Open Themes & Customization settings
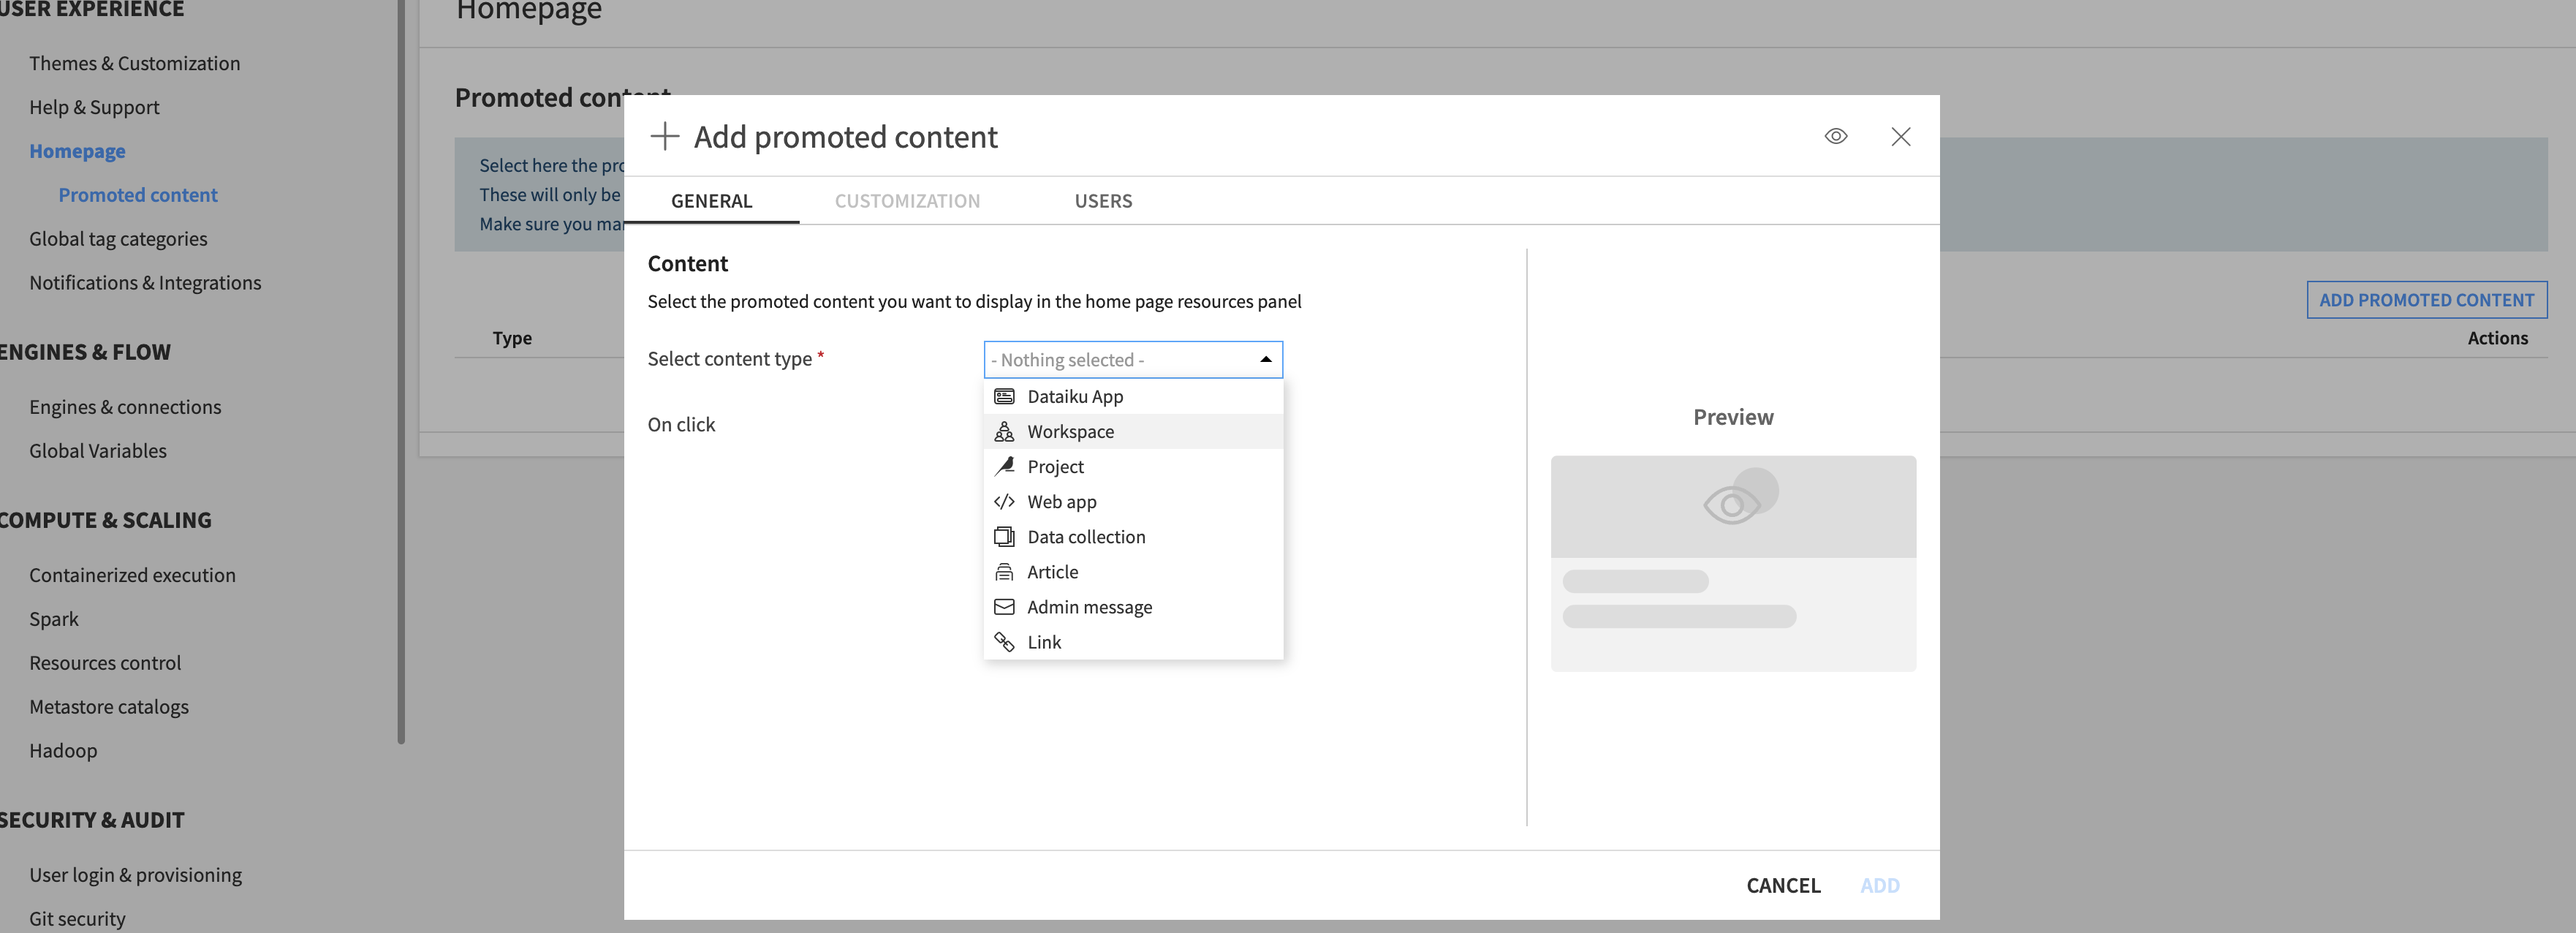 pyautogui.click(x=134, y=63)
